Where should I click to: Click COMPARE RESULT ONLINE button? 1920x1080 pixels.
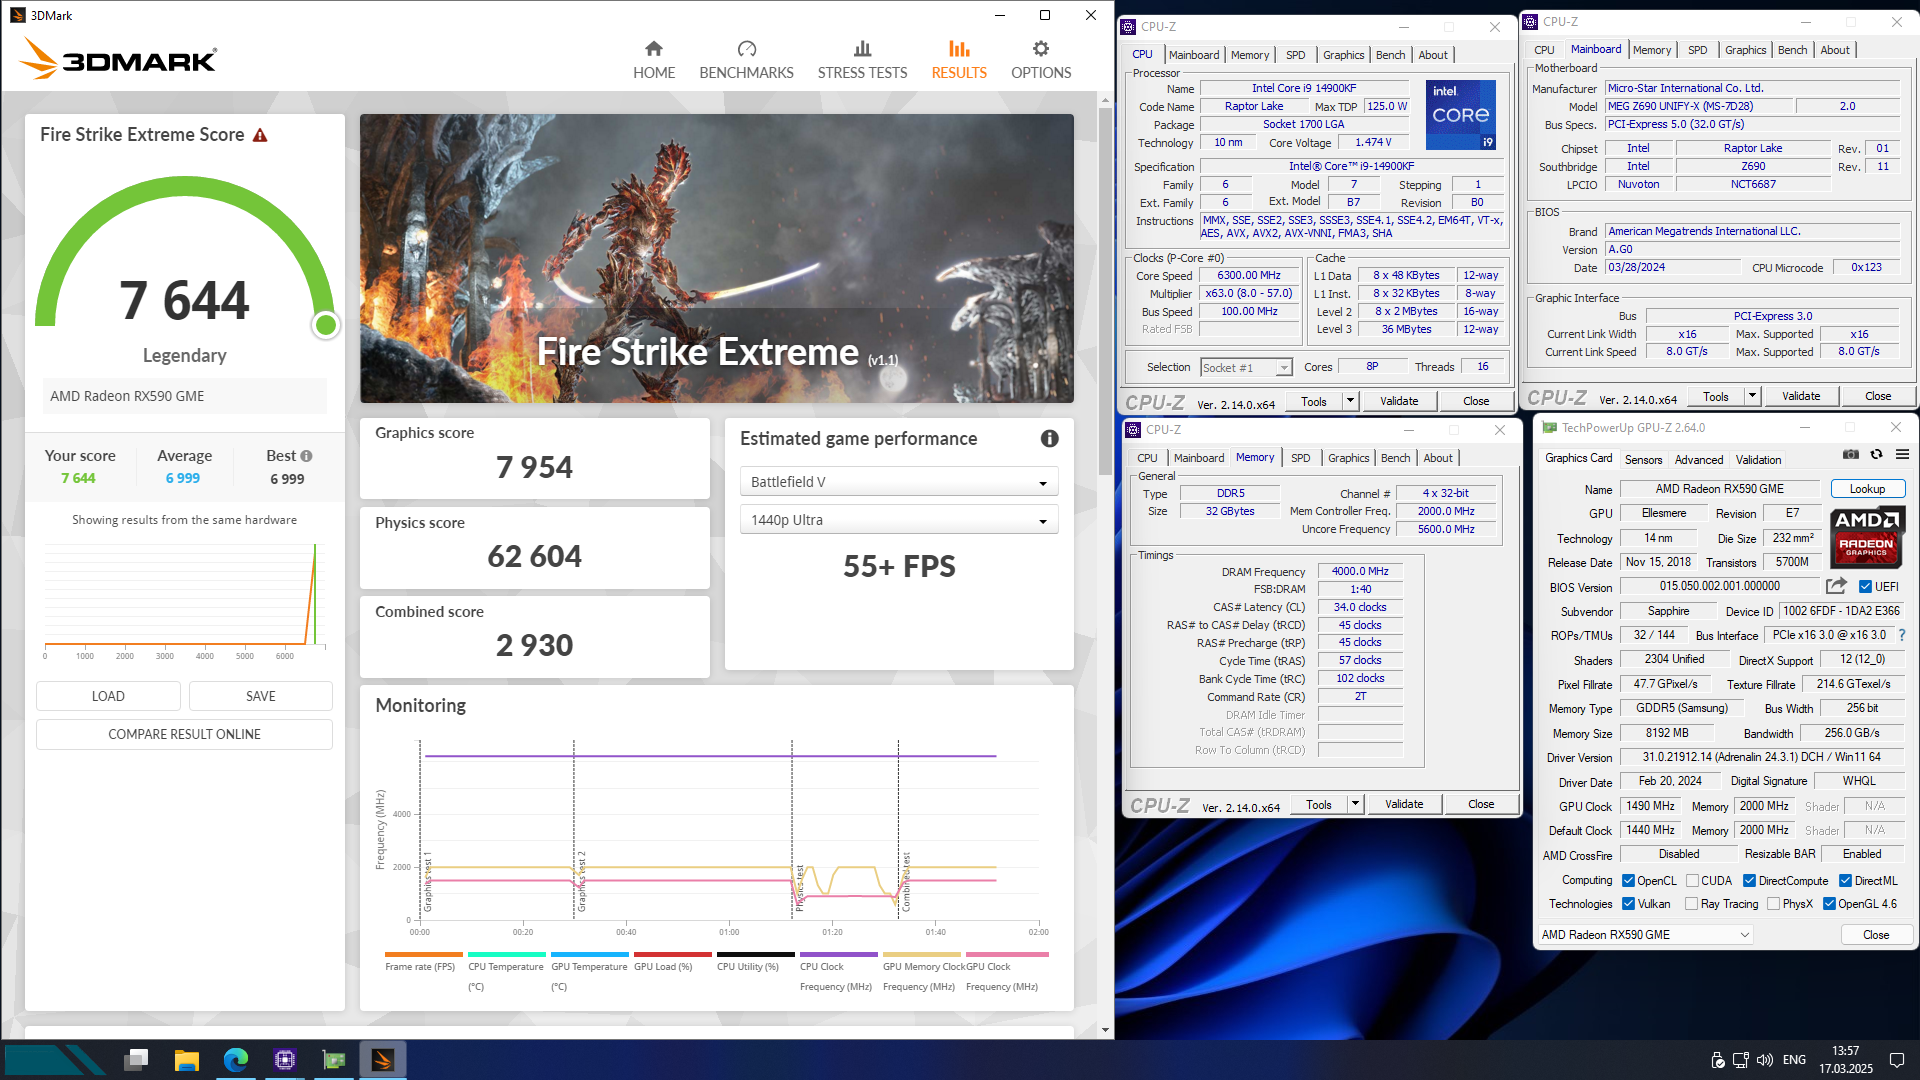tap(184, 734)
